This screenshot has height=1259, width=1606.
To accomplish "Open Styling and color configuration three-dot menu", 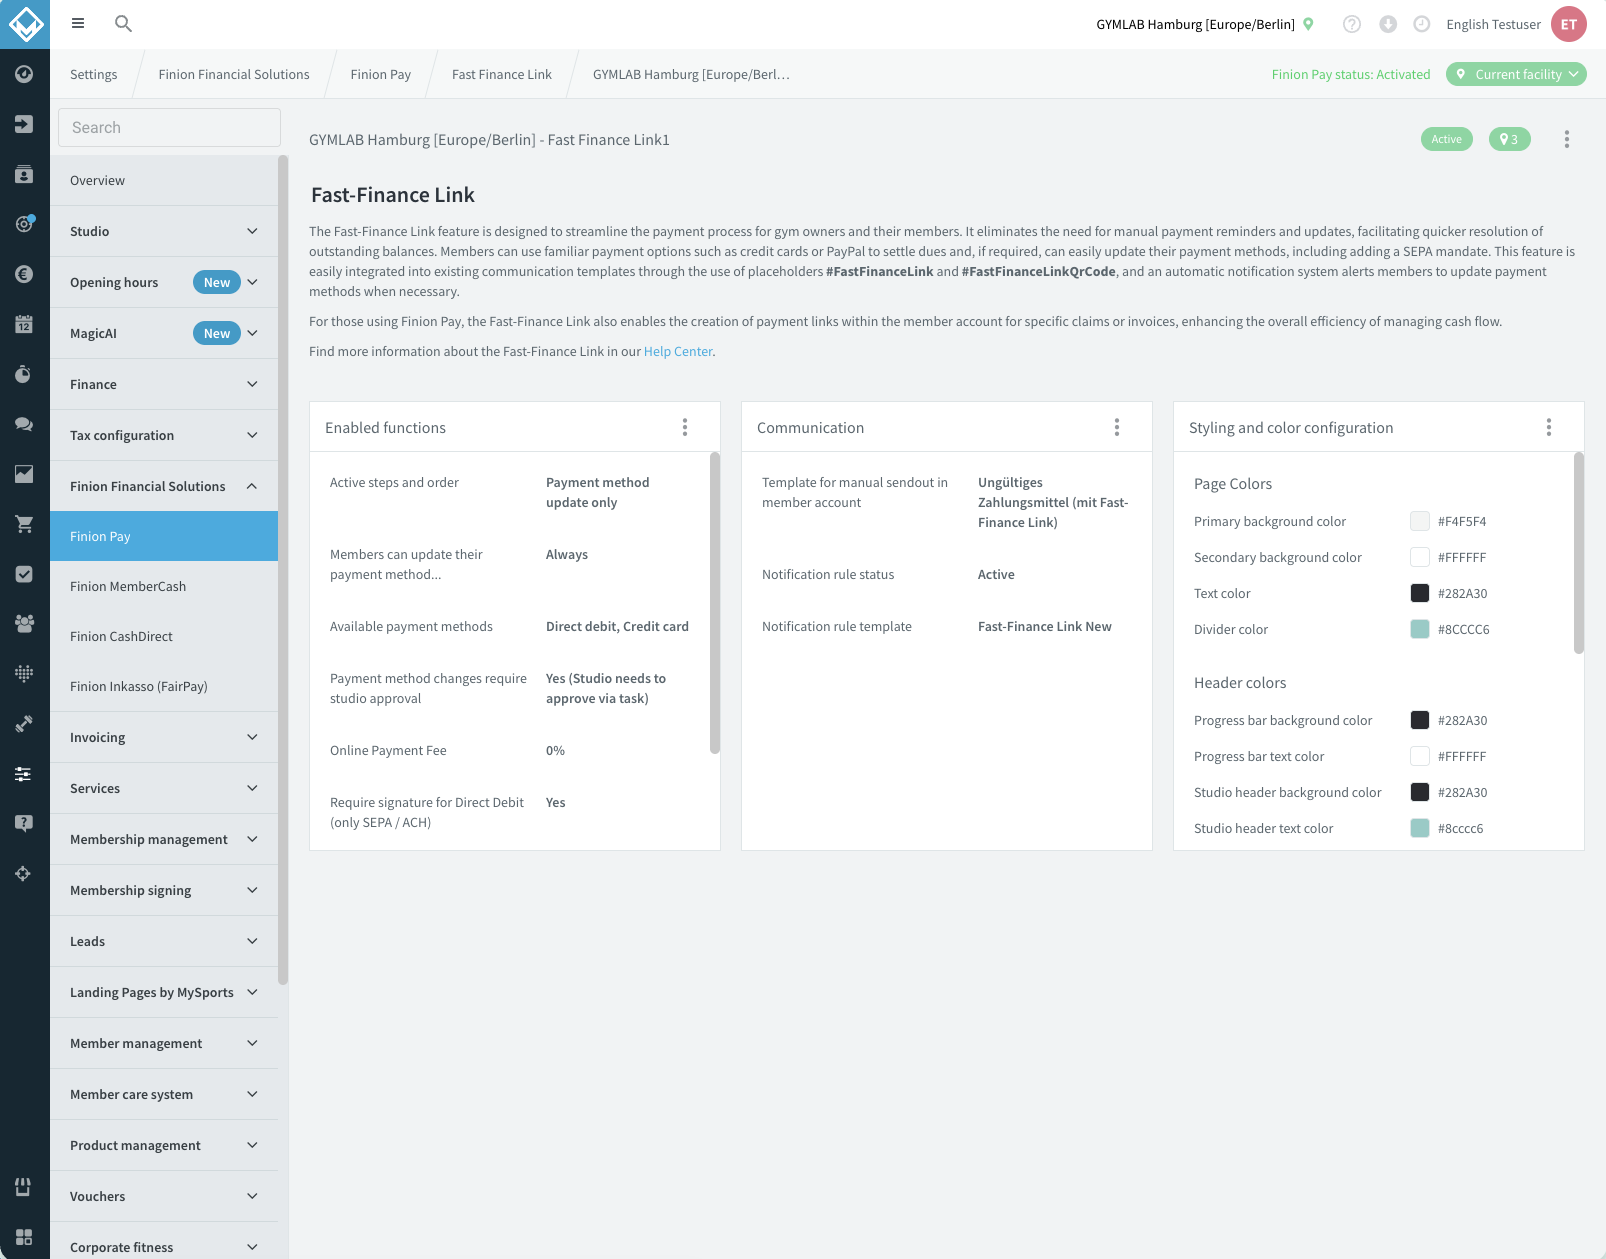I will click(1549, 427).
